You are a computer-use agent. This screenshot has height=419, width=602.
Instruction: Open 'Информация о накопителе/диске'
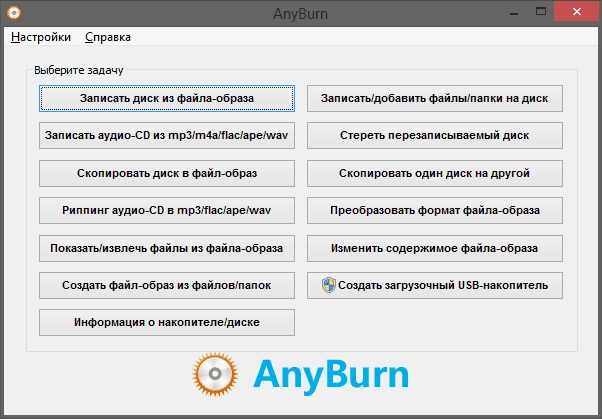(x=167, y=322)
